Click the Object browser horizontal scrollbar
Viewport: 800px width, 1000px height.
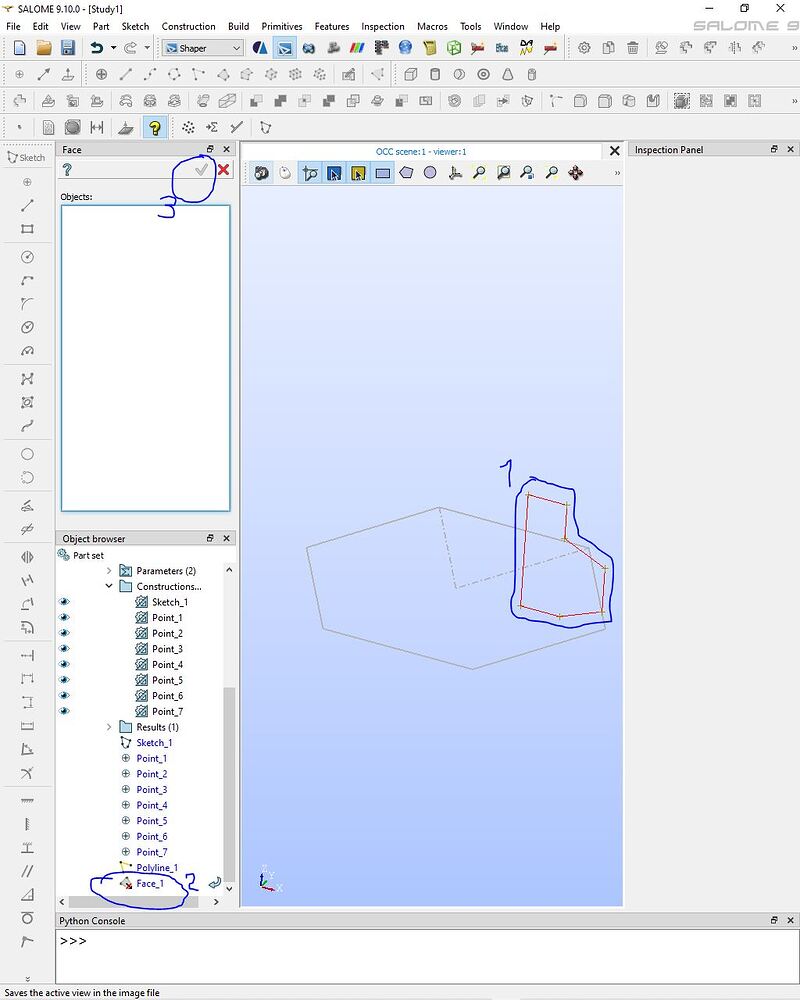[x=134, y=902]
